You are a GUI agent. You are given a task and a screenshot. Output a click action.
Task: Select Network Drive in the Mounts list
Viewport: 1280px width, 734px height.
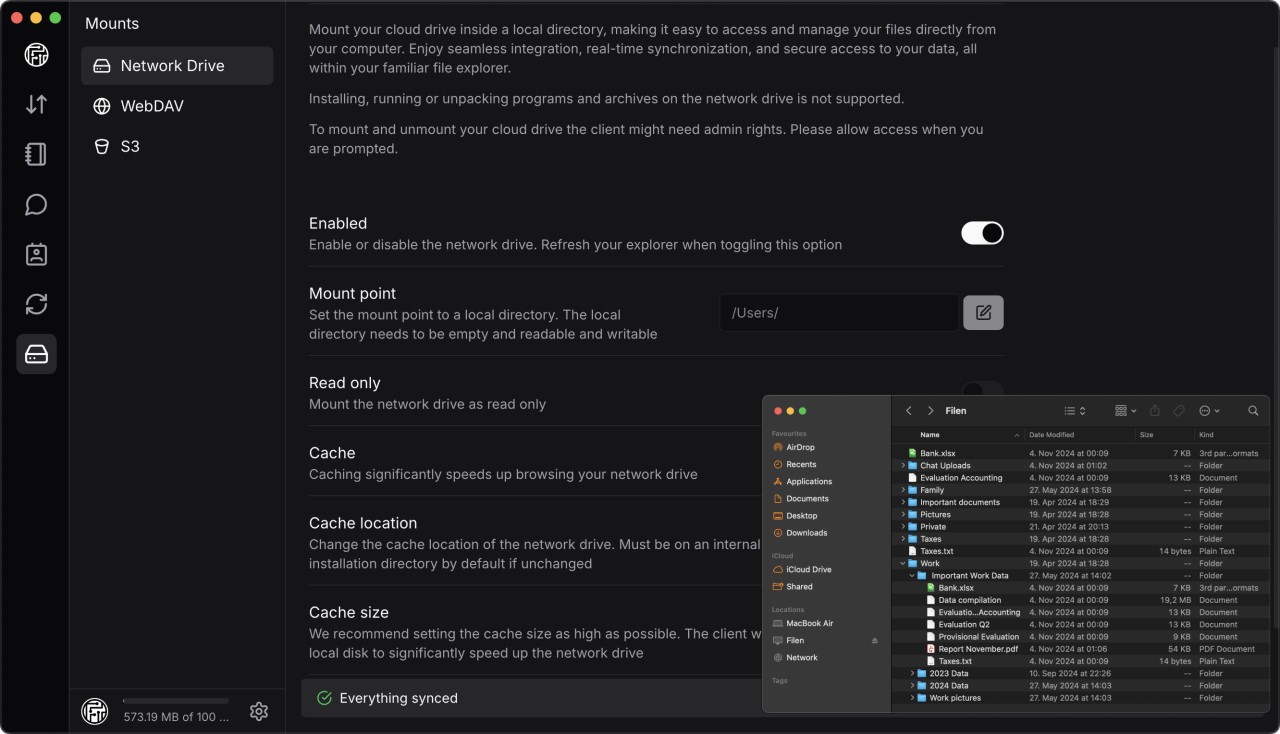[176, 65]
